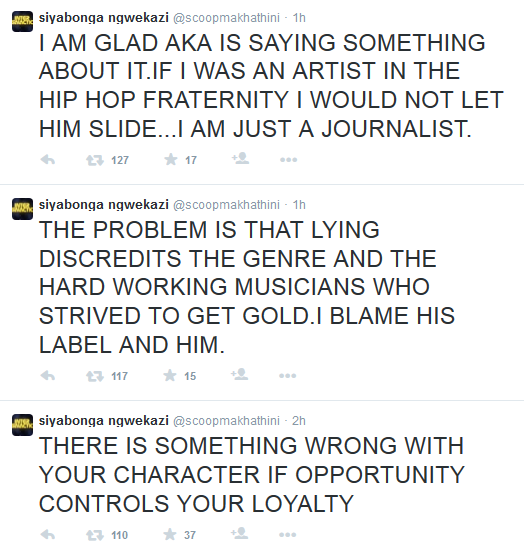Reply to the AKA journalist tweet
The height and width of the screenshot is (559, 524).
tap(48, 160)
